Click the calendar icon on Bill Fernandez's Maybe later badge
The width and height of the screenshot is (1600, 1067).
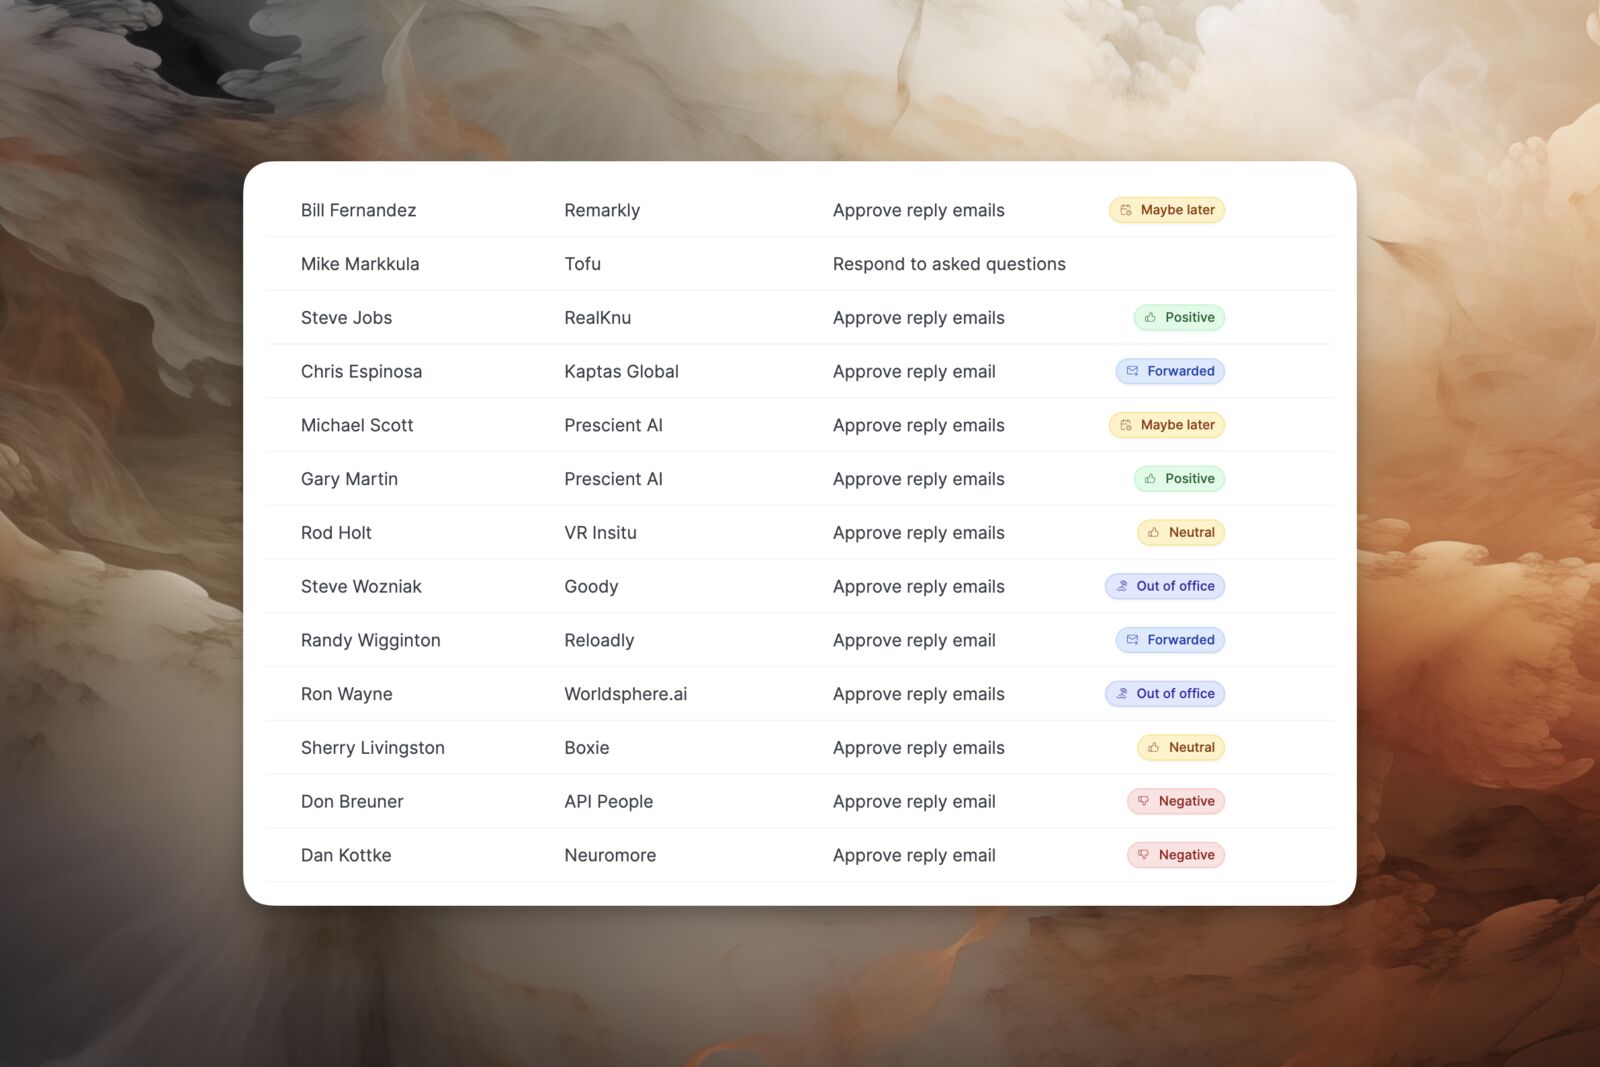tap(1126, 210)
